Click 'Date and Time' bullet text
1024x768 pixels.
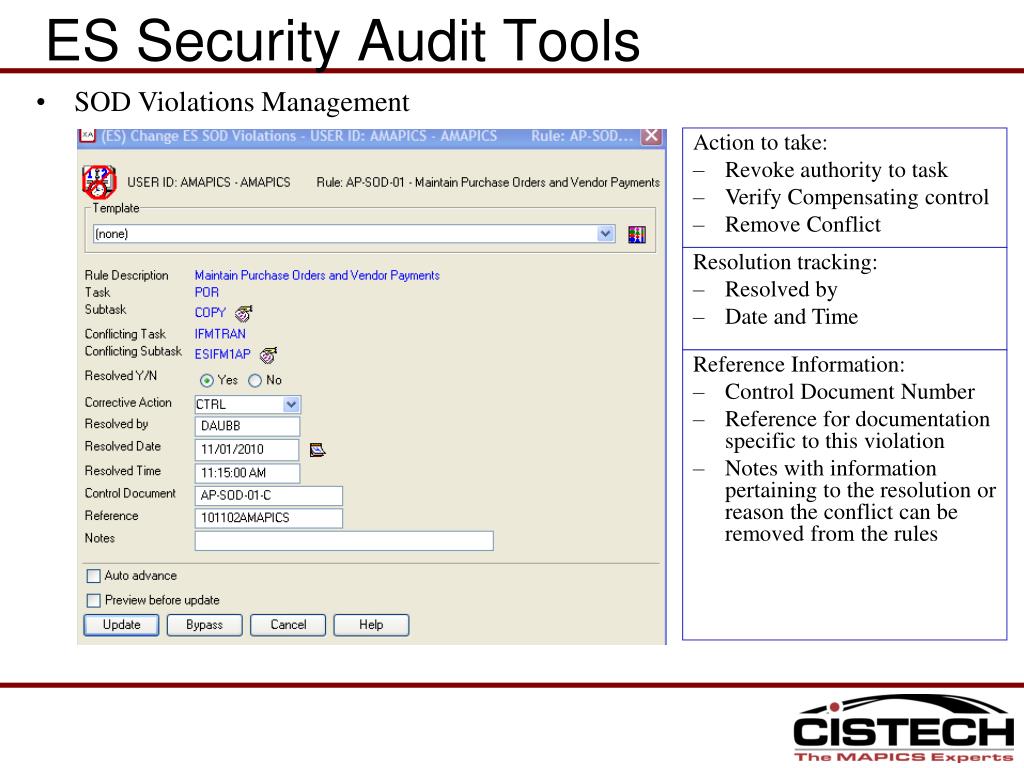(x=791, y=317)
